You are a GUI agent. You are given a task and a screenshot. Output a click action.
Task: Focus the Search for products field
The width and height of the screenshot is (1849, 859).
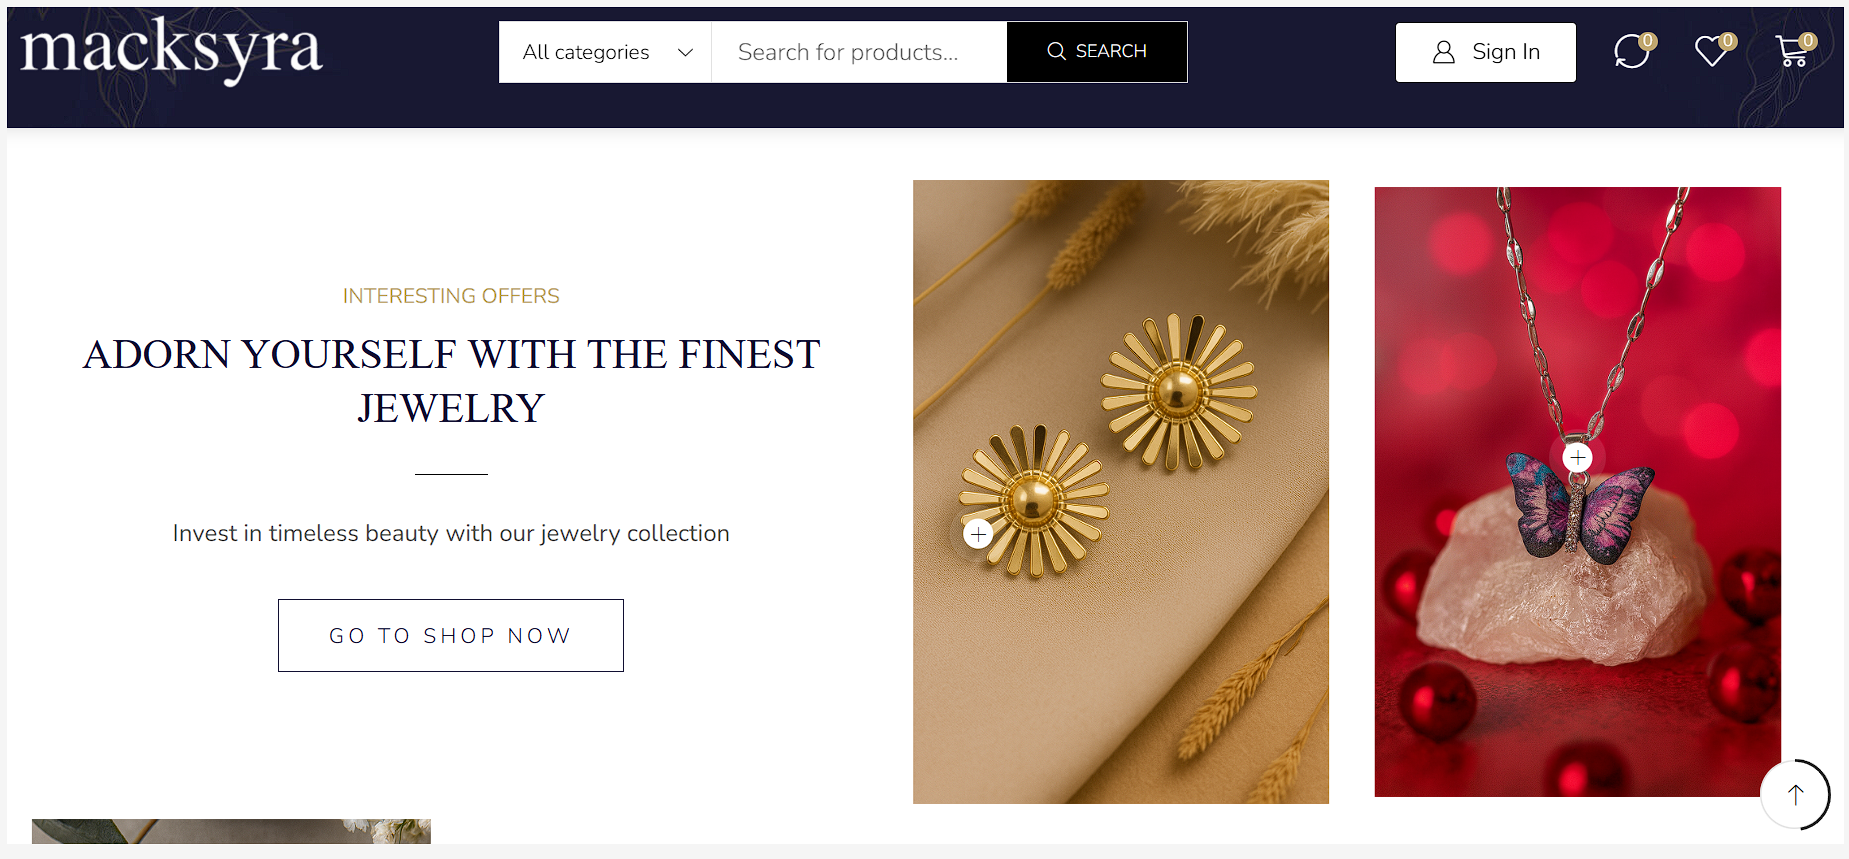[x=858, y=52]
